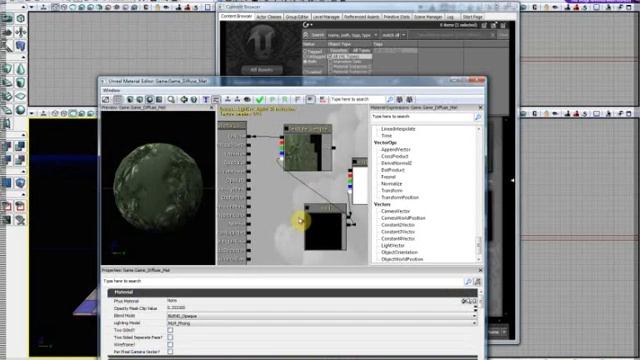Enable the Two Sided checkbox
The width and height of the screenshot is (640, 360).
coord(170,330)
